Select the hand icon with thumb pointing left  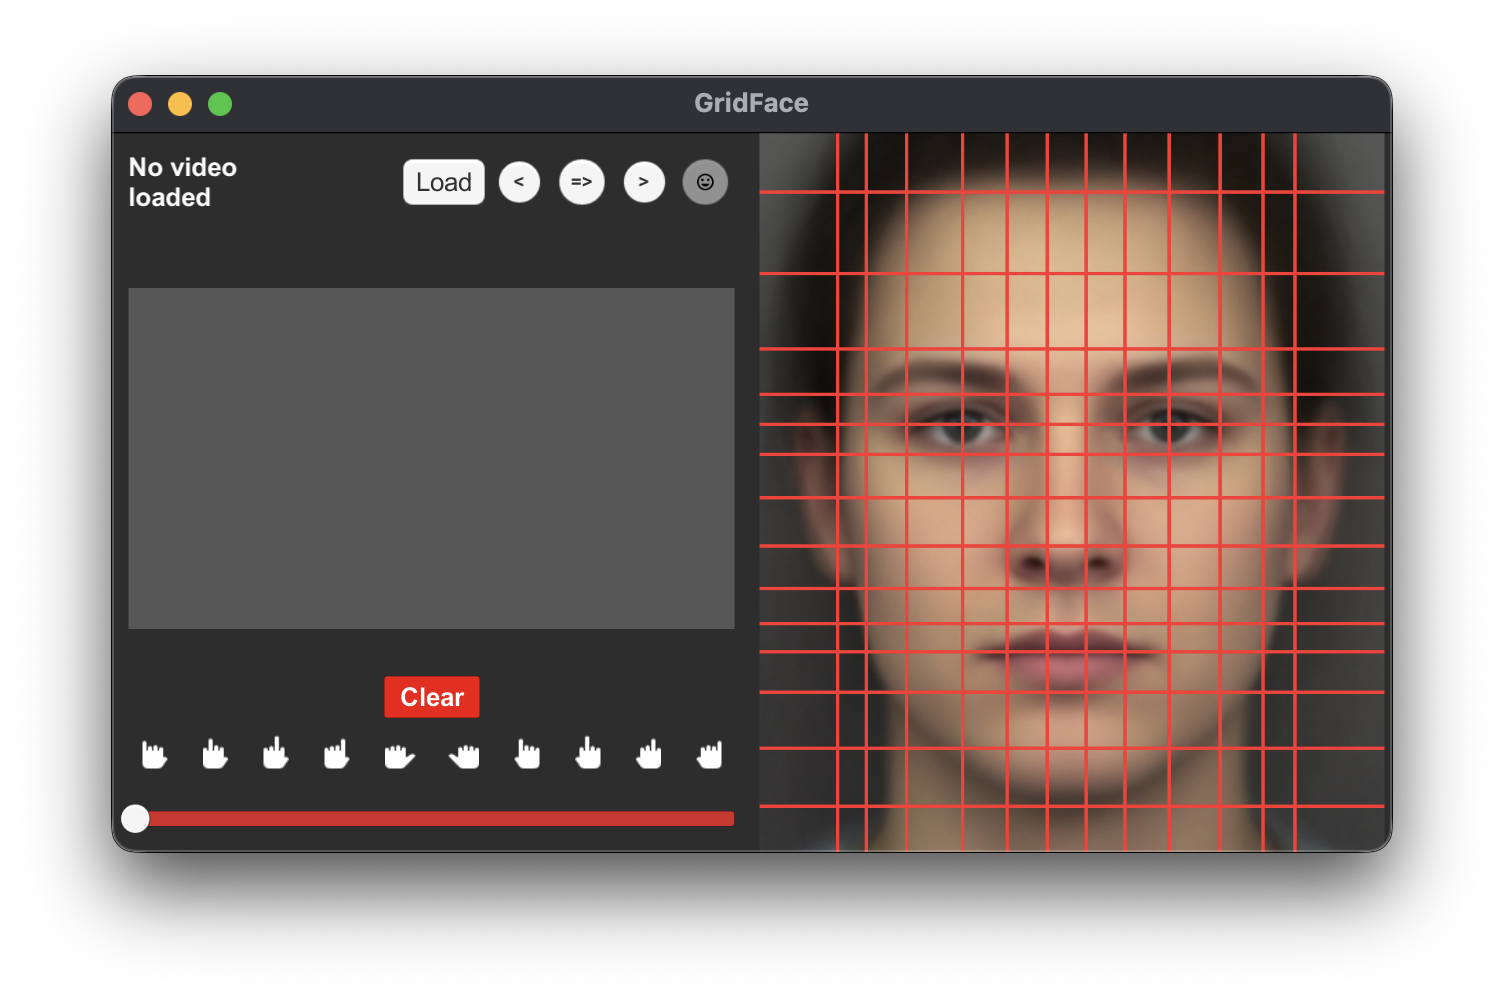click(x=464, y=755)
